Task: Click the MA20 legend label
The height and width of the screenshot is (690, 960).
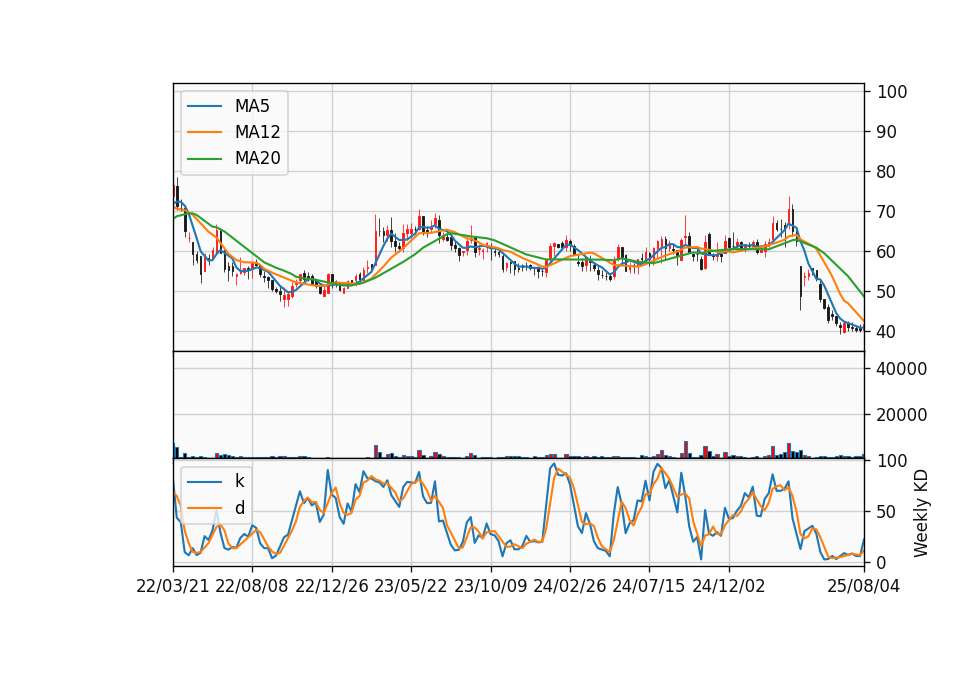Action: click(x=257, y=158)
